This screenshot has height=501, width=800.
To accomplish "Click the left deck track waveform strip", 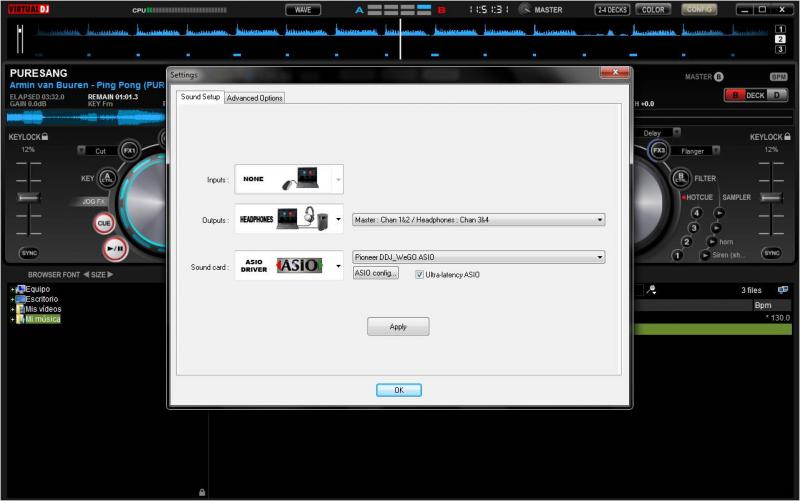I will pos(86,118).
